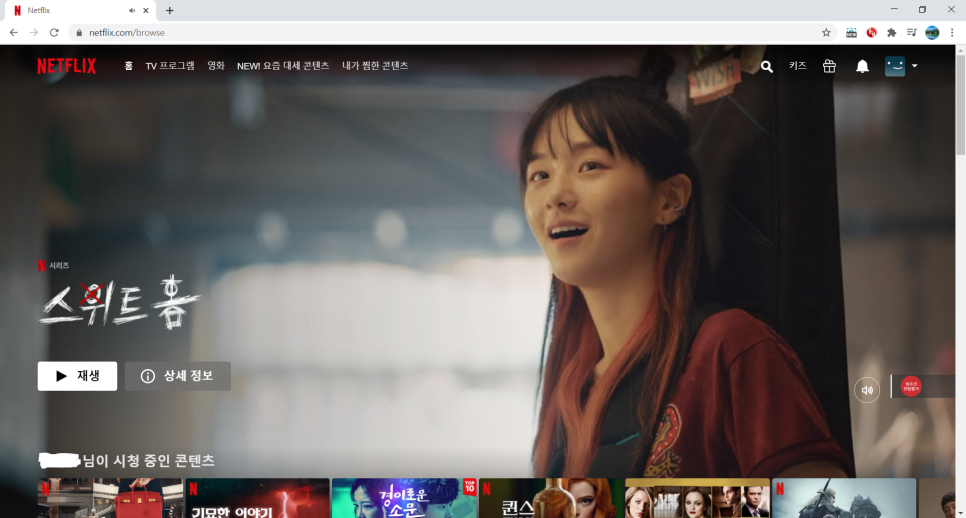This screenshot has width=966, height=518.
Task: Open 상세 정보 for 스위트홈
Action: pos(177,376)
